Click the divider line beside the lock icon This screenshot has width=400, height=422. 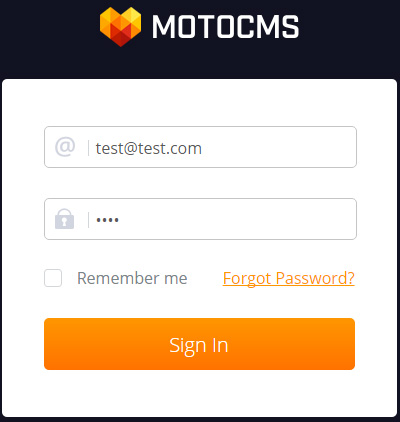tap(88, 220)
